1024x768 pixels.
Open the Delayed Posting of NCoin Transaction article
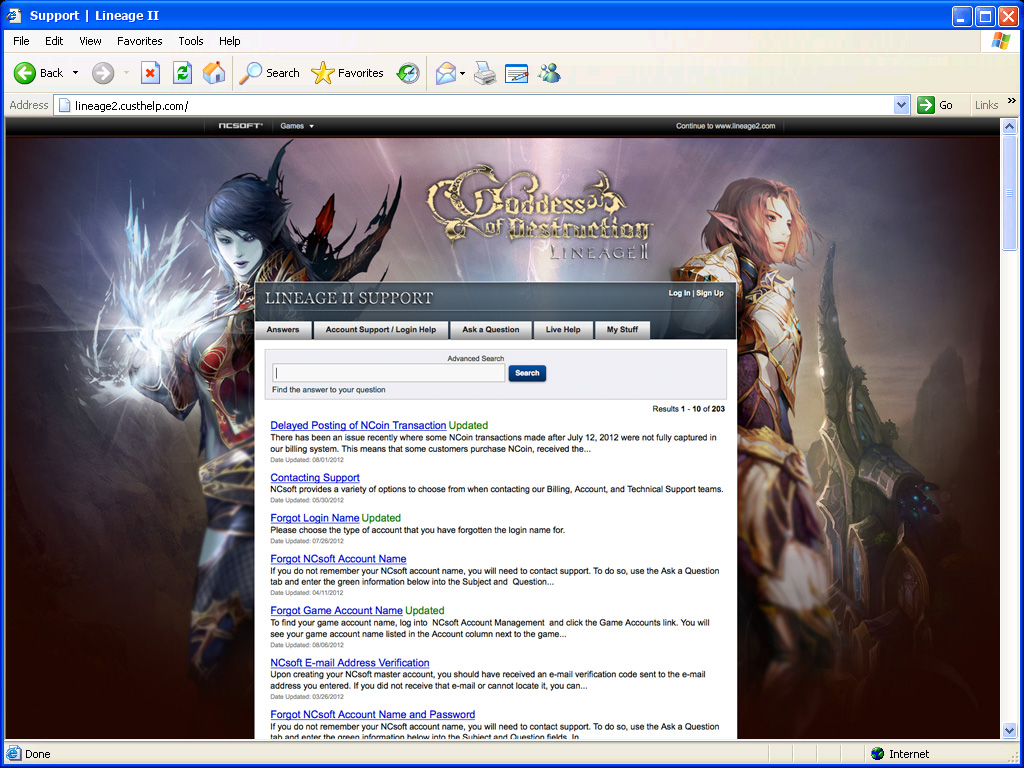(358, 425)
